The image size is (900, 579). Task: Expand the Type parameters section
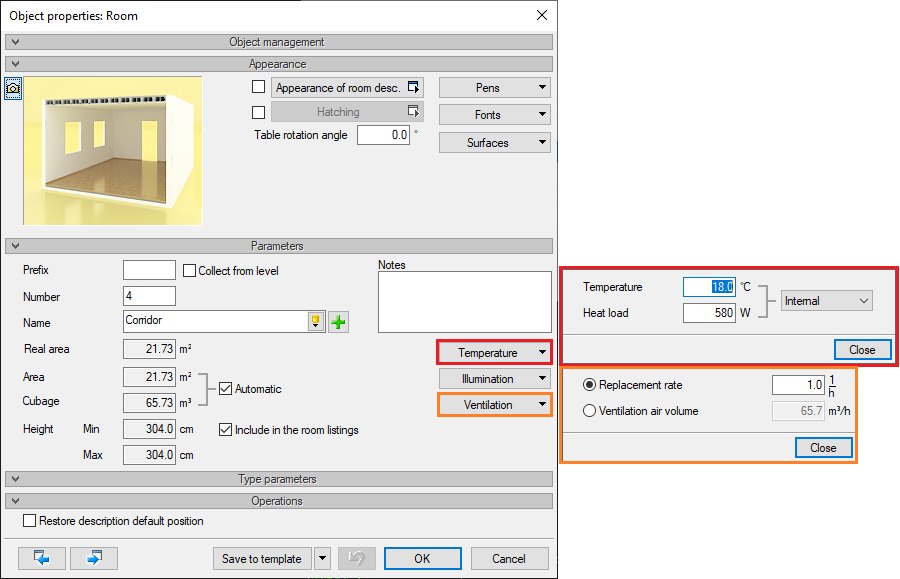click(x=279, y=479)
